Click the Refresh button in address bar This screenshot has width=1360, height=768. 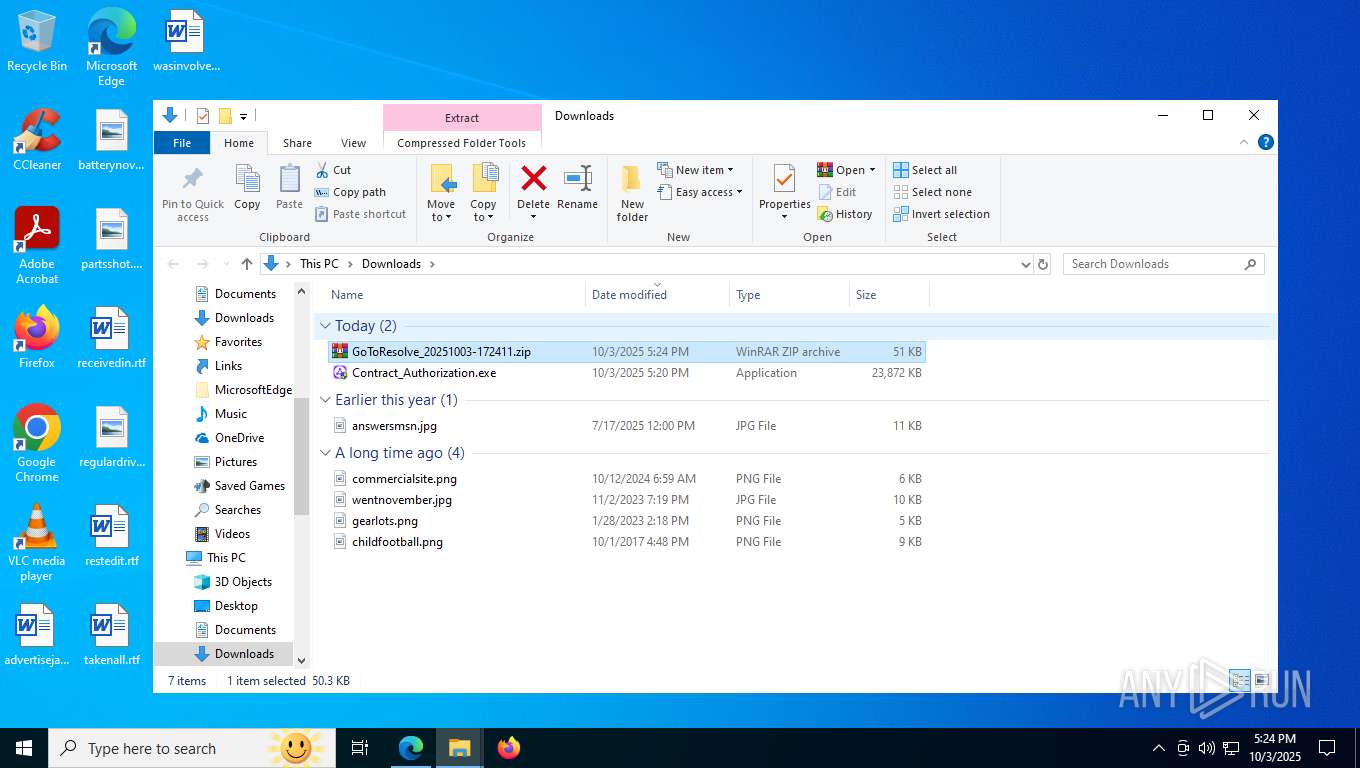pyautogui.click(x=1043, y=264)
